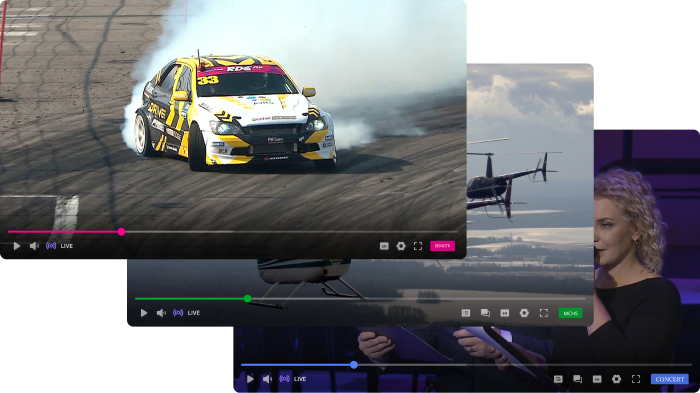Mute the helicopter player sound
Screen dimensions: 700x393
[x=161, y=313]
